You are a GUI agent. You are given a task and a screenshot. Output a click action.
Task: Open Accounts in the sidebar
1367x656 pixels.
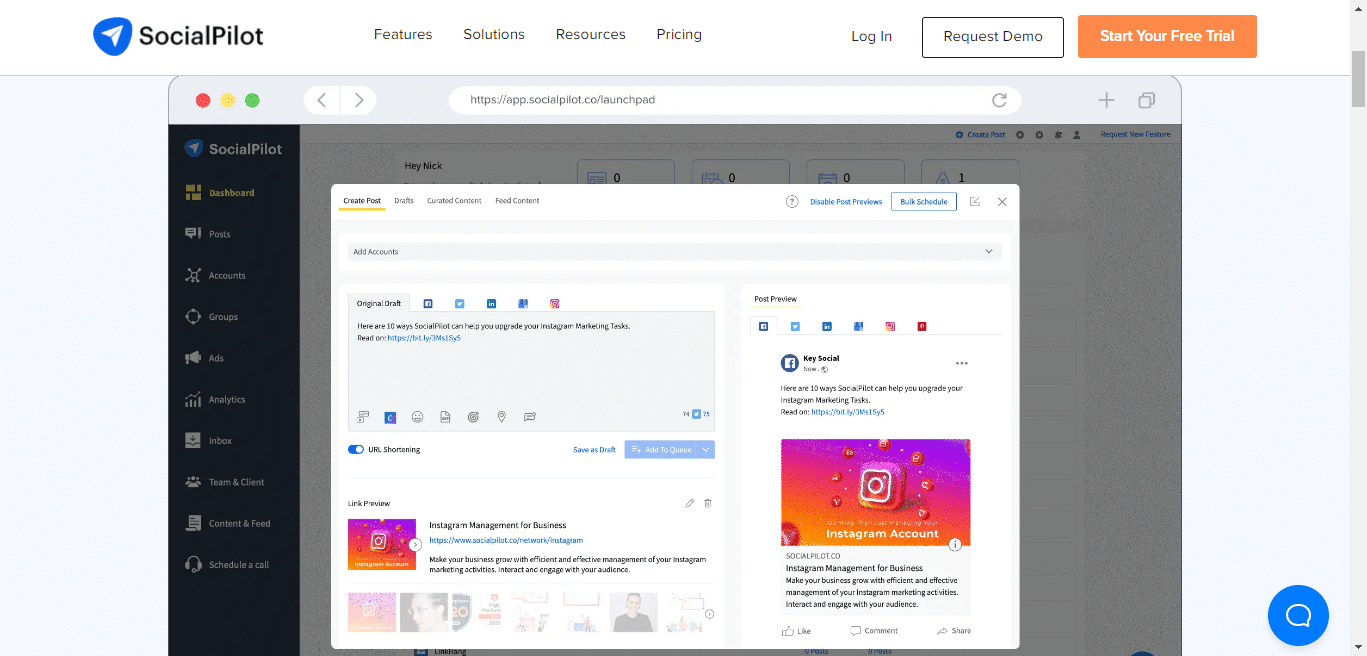tap(215, 275)
